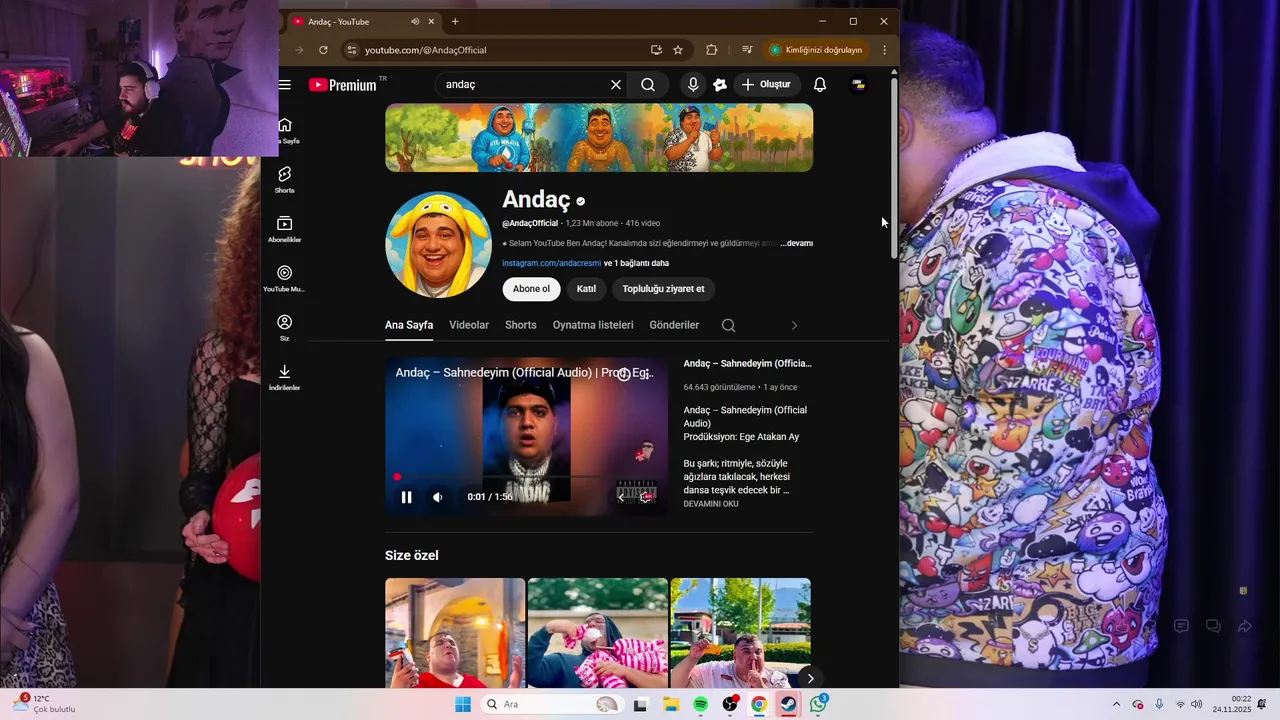This screenshot has width=1280, height=720.
Task: Mute the tab via speaker icon
Action: pyautogui.click(x=415, y=21)
